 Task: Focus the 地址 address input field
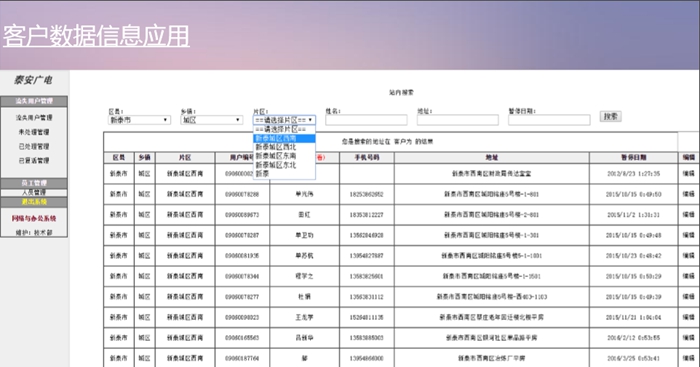(458, 120)
